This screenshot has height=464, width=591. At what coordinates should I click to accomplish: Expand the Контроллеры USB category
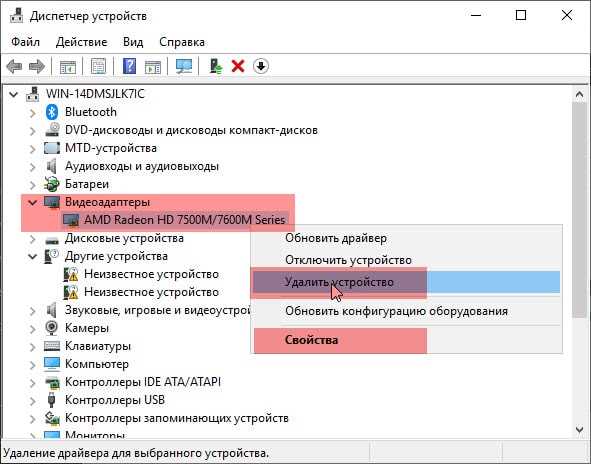pos(33,401)
